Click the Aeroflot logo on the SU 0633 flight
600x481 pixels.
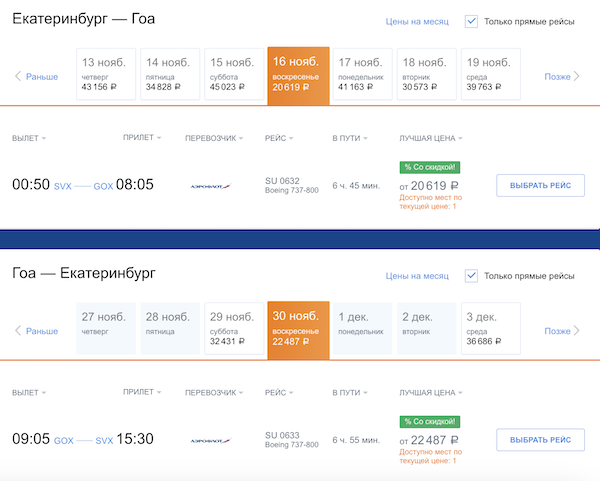click(209, 440)
